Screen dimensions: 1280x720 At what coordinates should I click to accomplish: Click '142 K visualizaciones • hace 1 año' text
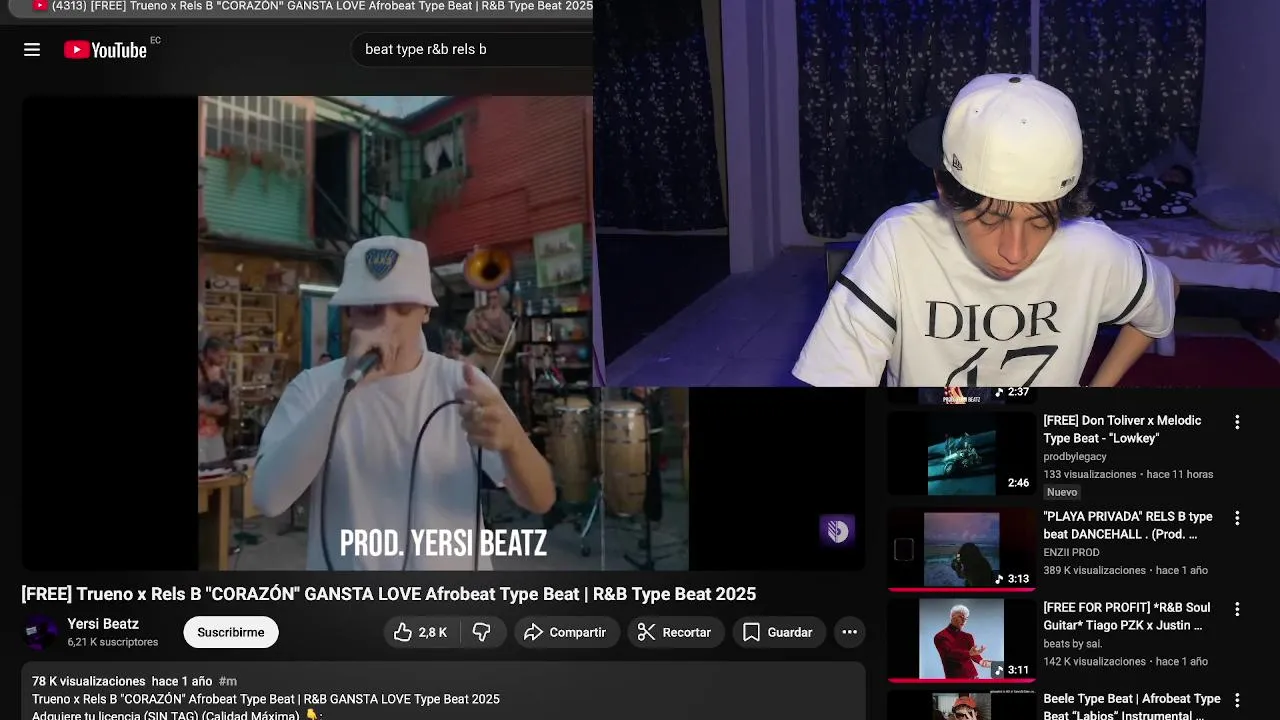point(1125,661)
